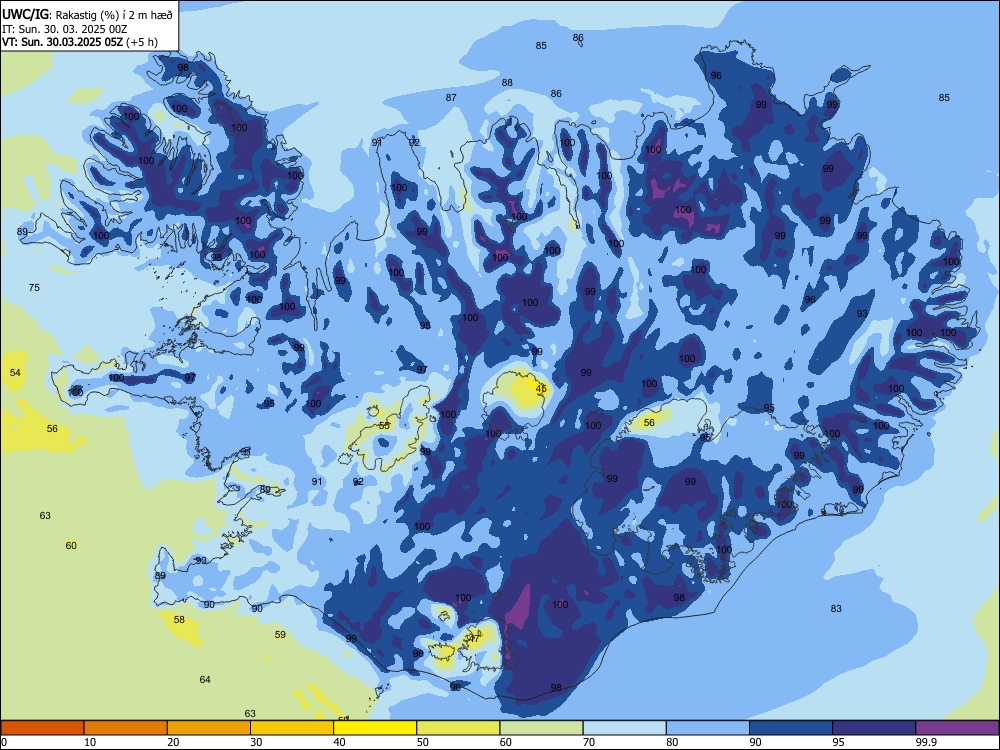Image resolution: width=1000 pixels, height=750 pixels.
Task: Click the legend tick label '70'
Action: [x=589, y=742]
